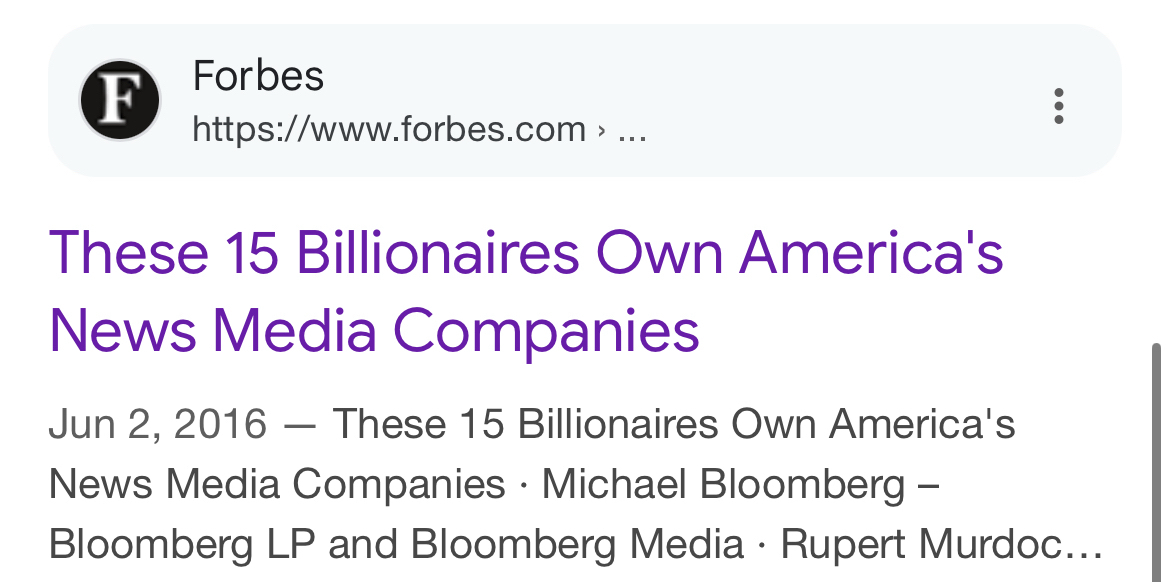
Task: Click the https://www.forbes.com URL text
Action: click(388, 129)
